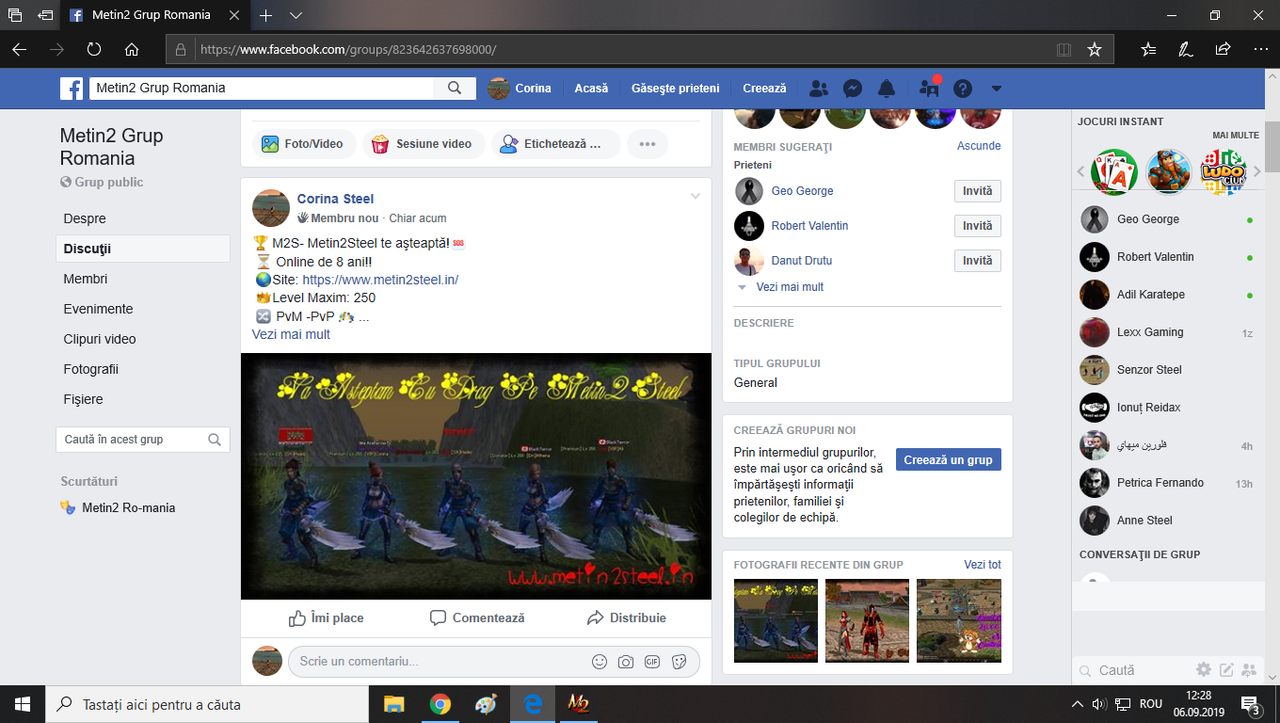
Task: Show previous instant games with left arrow
Action: point(1081,172)
